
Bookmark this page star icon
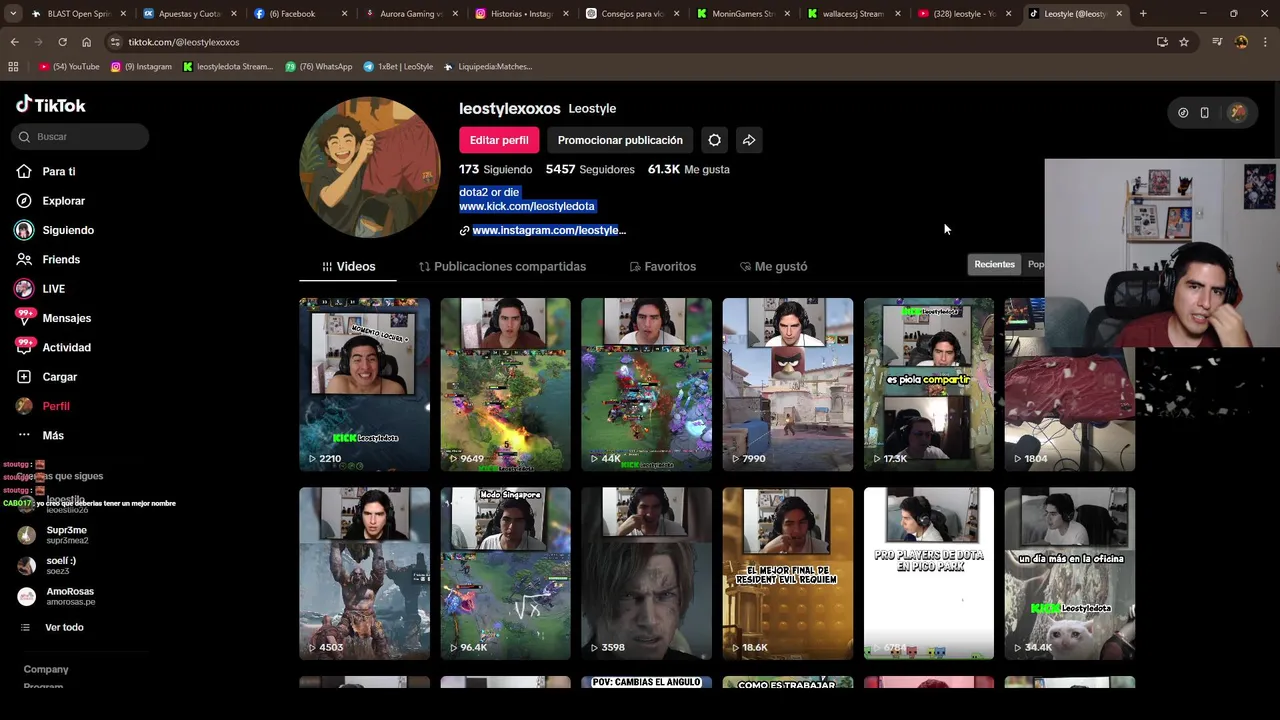[1184, 42]
